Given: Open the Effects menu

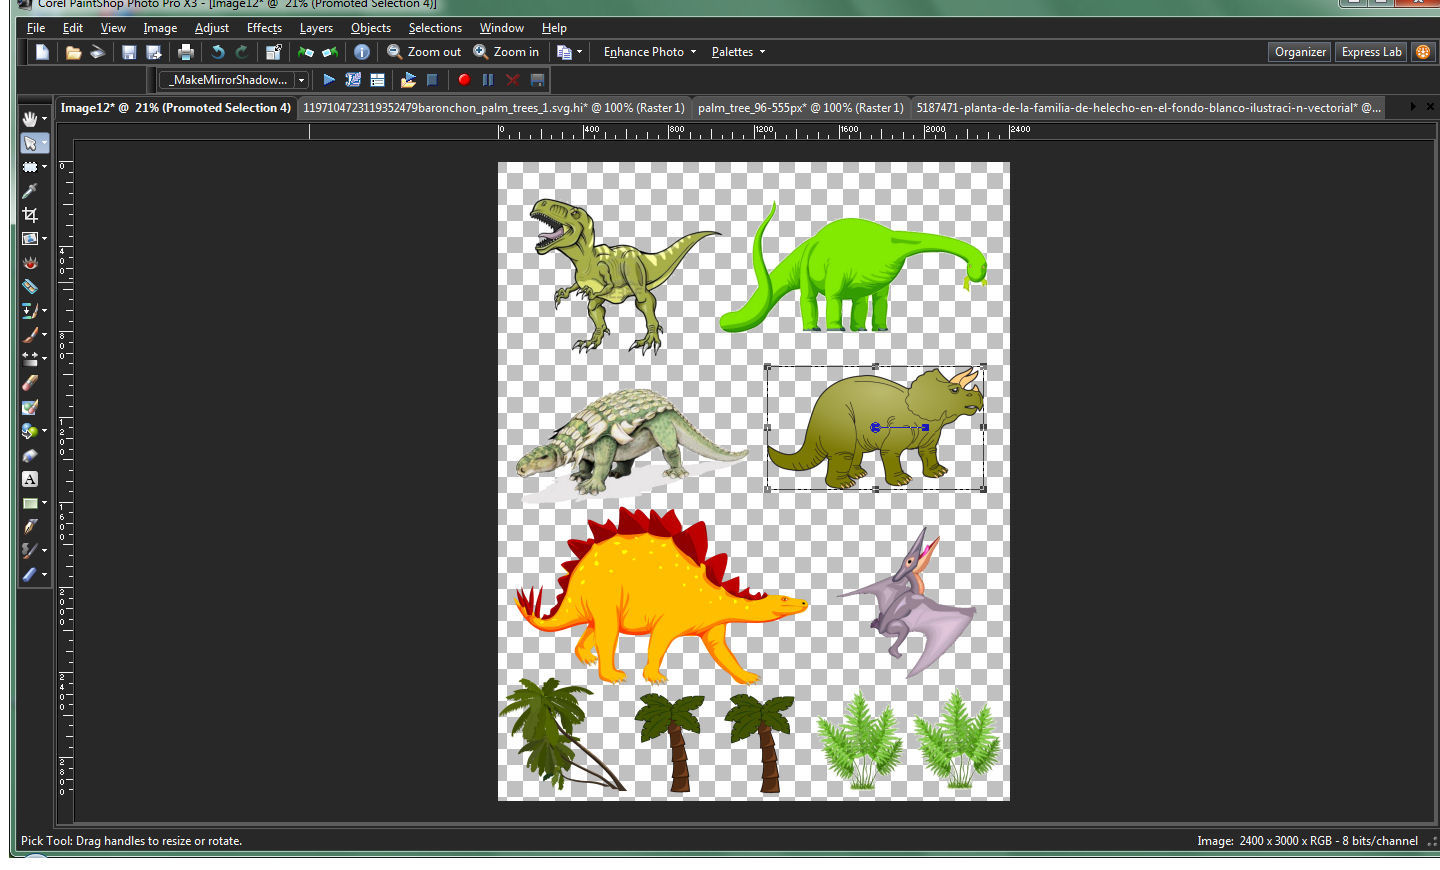Looking at the screenshot, I should (x=264, y=28).
